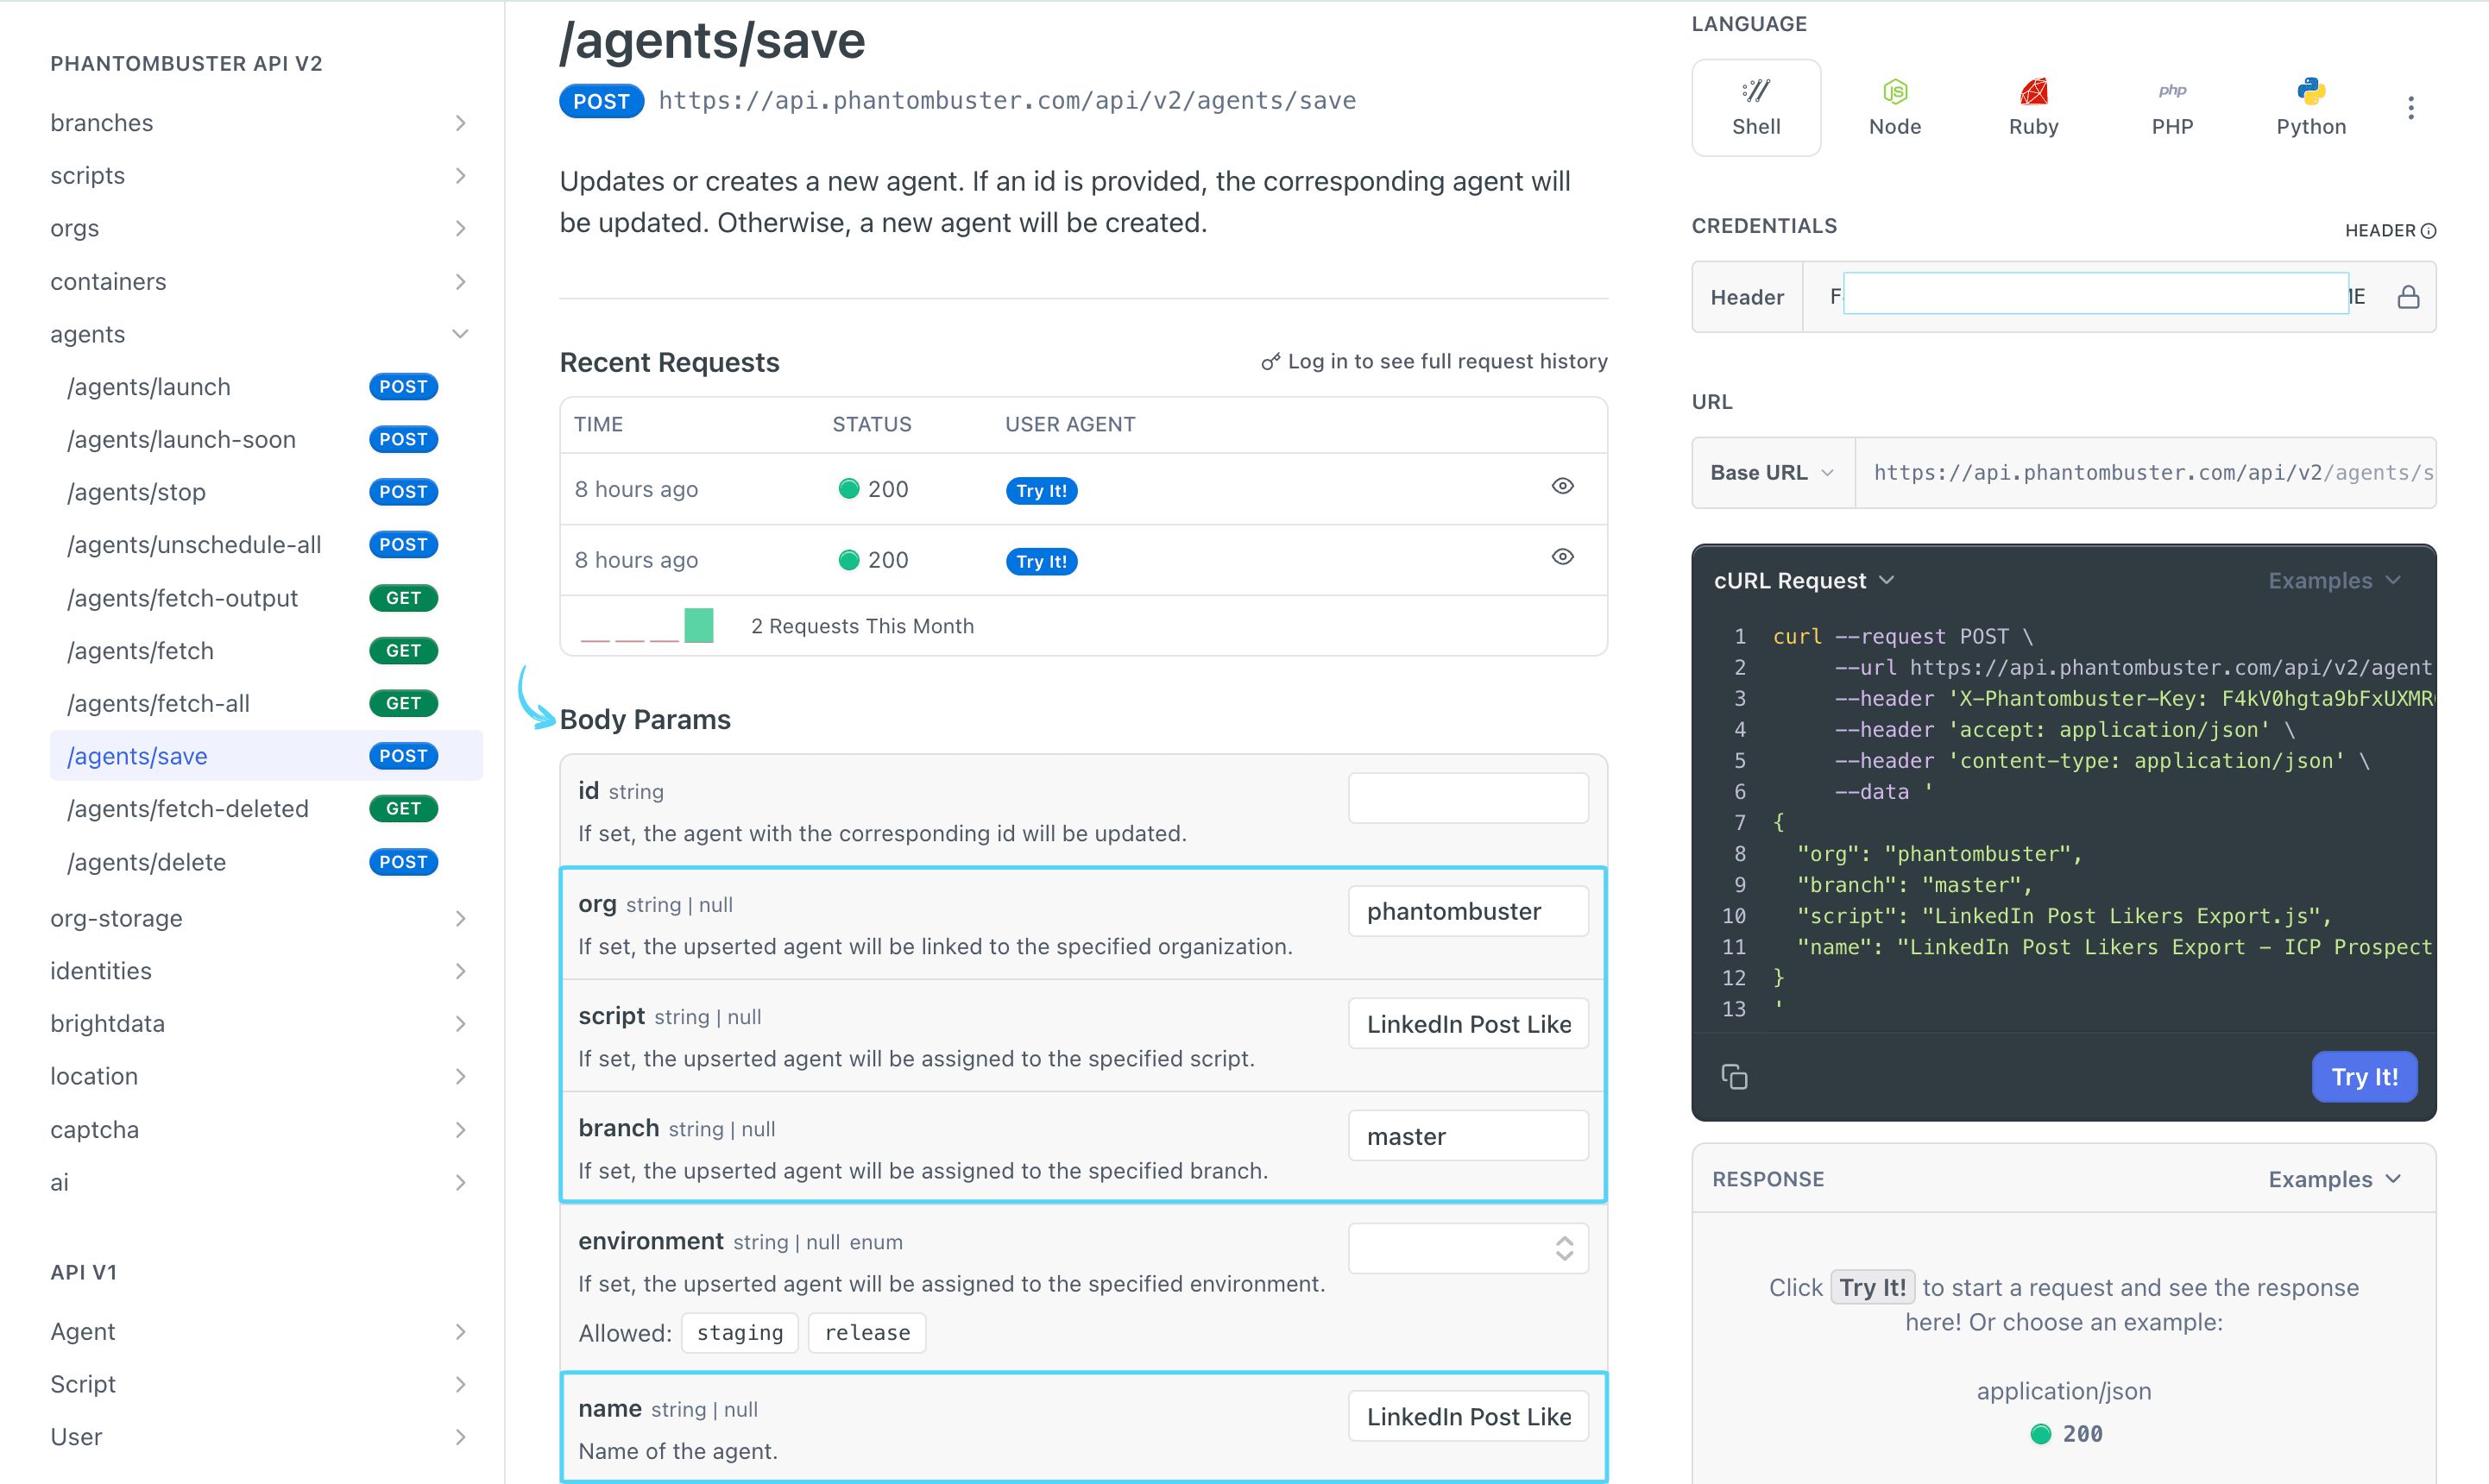Open Base URL dropdown
This screenshot has height=1484, width=2489.
click(1772, 473)
